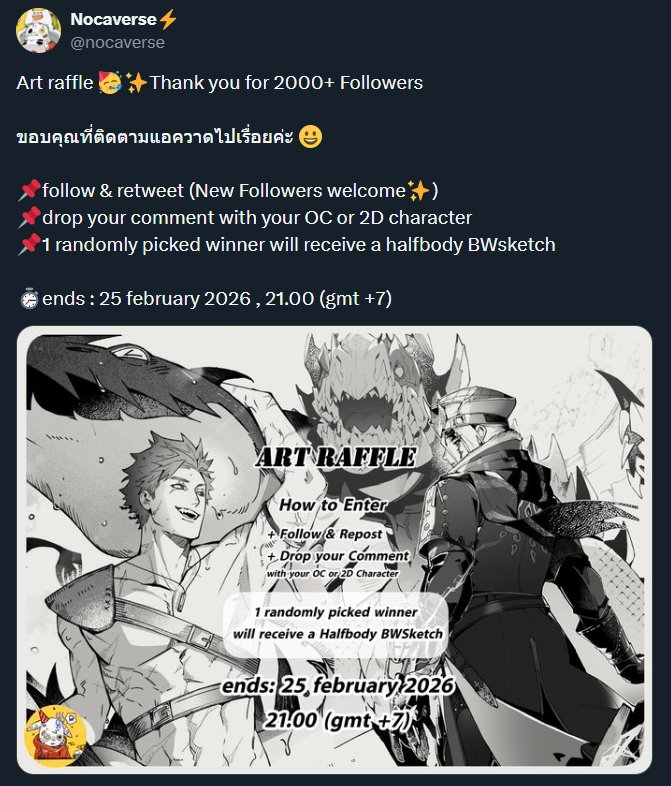Click the stopwatch emoji before ends
The image size is (671, 786).
point(29,299)
